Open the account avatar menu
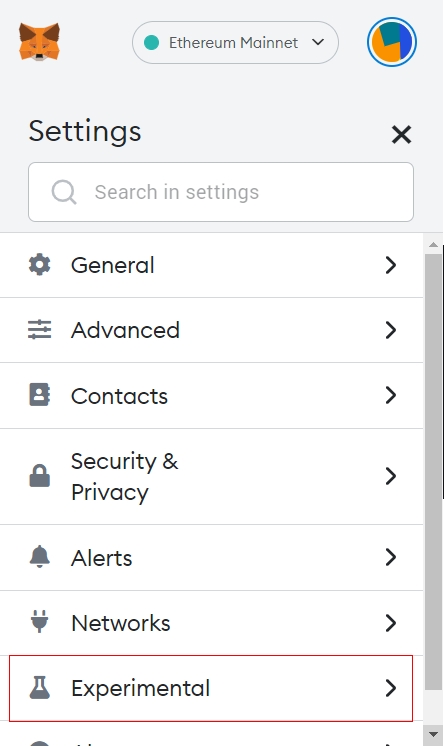This screenshot has height=747, width=444. point(392,42)
